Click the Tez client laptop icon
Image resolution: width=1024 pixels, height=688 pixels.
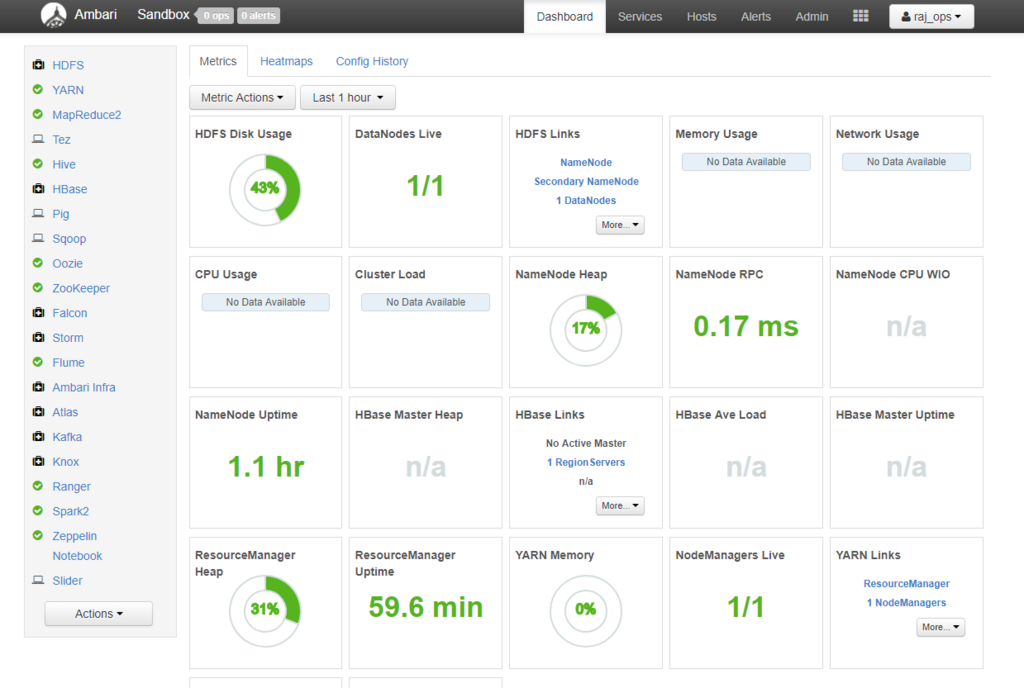point(39,139)
